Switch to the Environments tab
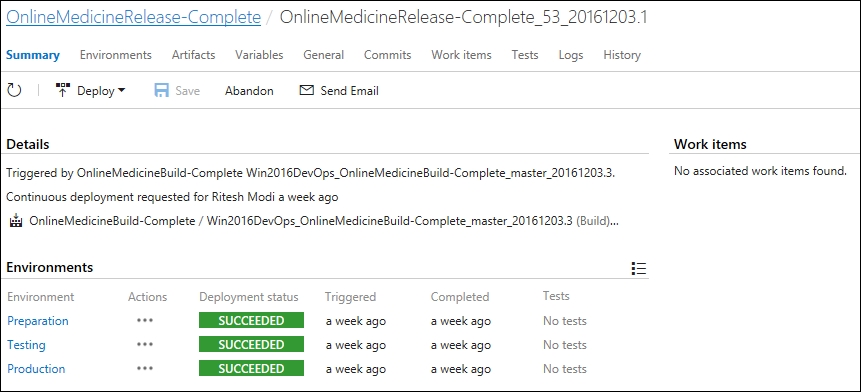The height and width of the screenshot is (392, 861). coord(115,55)
